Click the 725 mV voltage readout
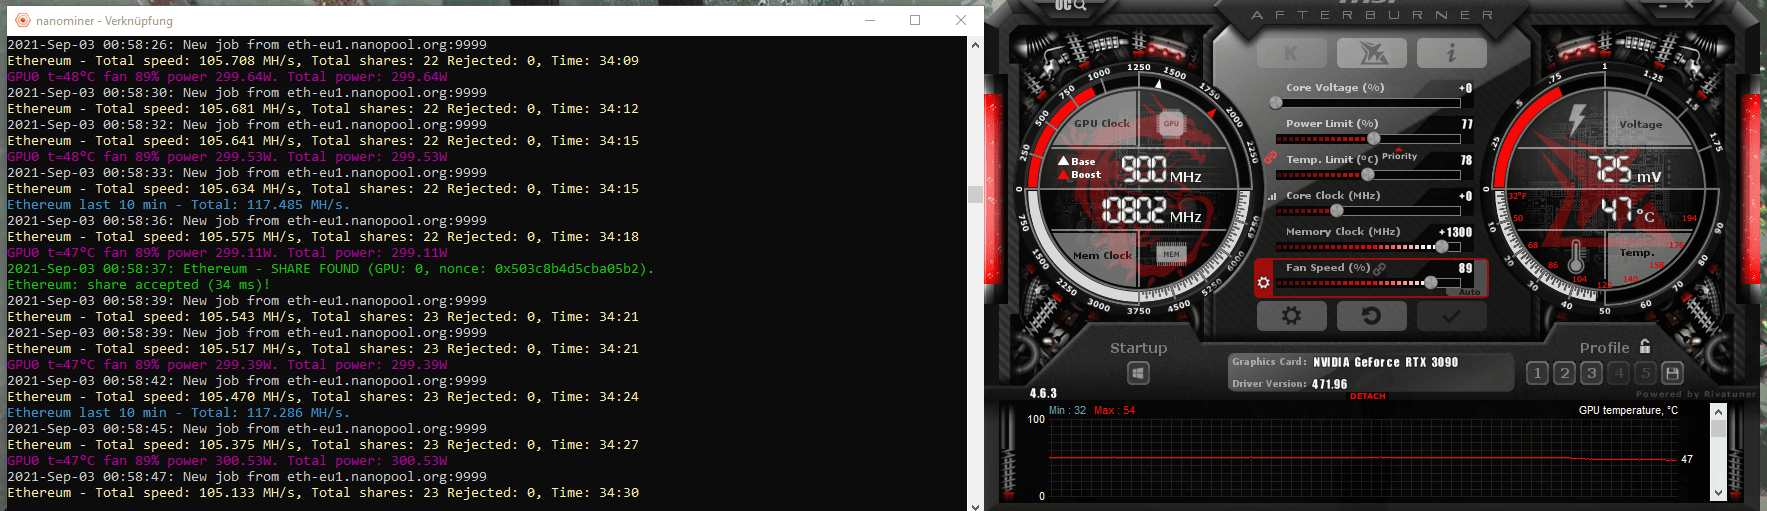Image resolution: width=1767 pixels, height=511 pixels. tap(1625, 170)
